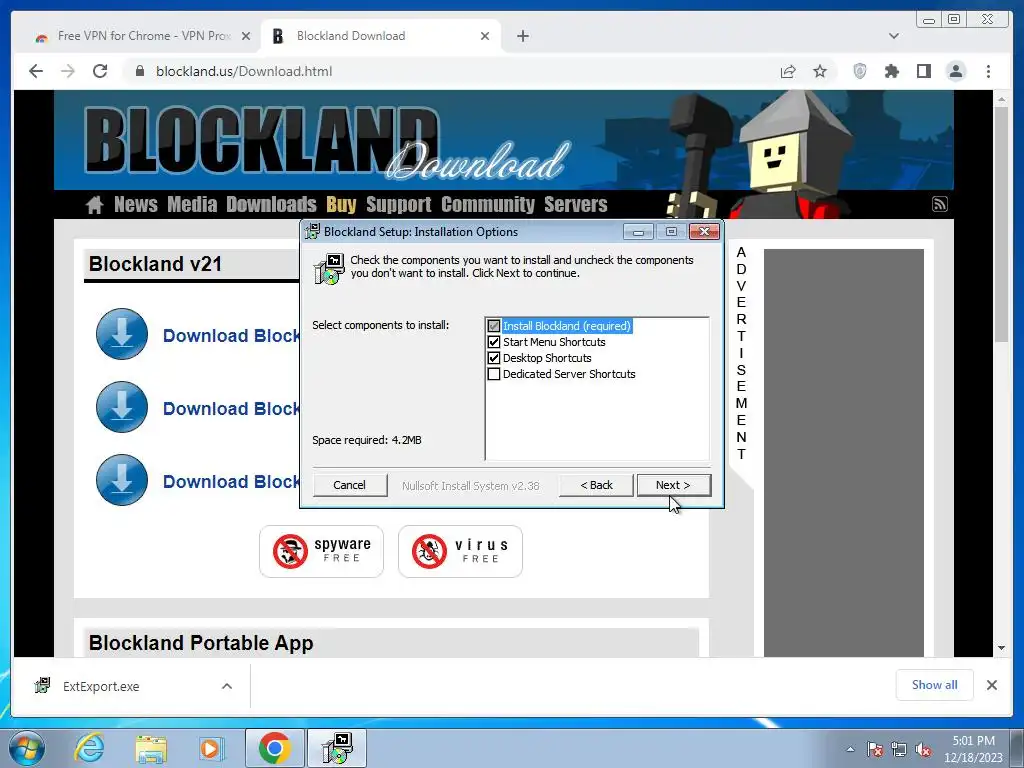Close the Free VPN for Chrome tab
1024x768 pixels.
[x=246, y=36]
